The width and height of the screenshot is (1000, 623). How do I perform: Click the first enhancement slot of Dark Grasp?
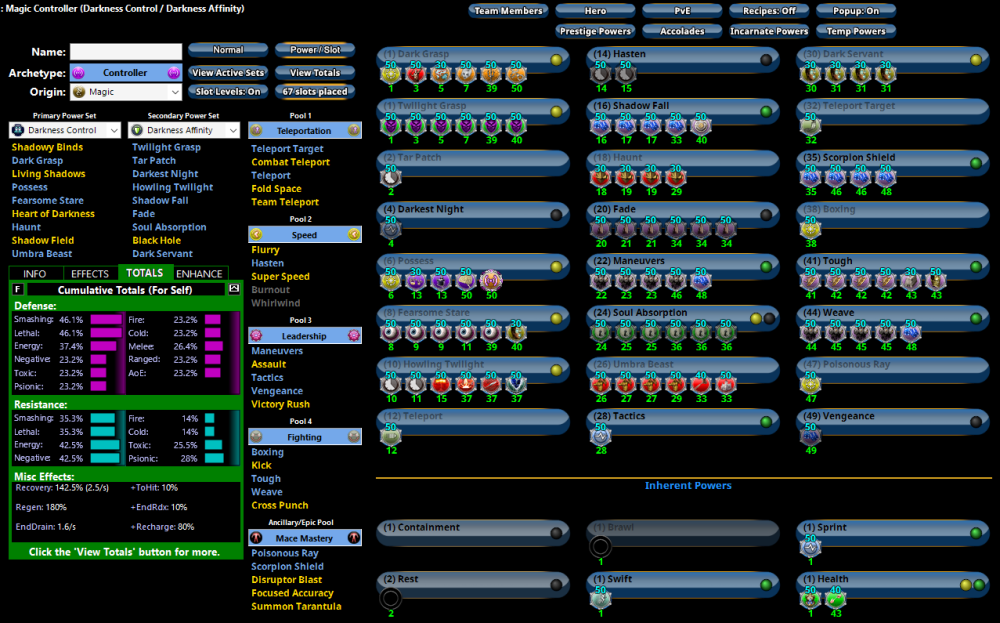(391, 73)
